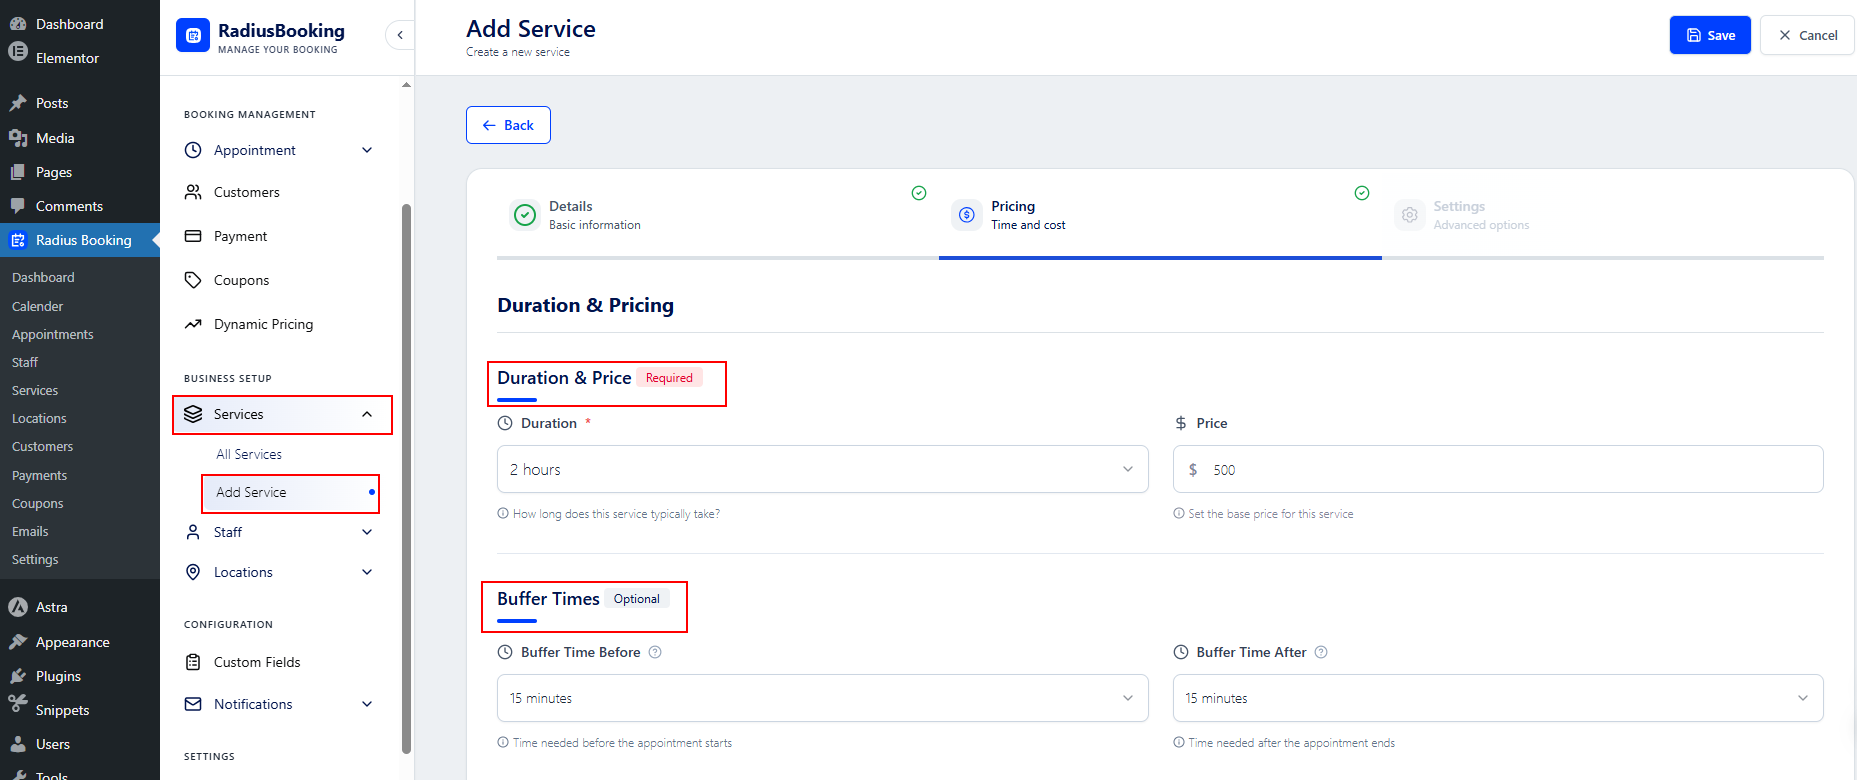
Task: Select the Pricing step tab
Action: (x=1160, y=215)
